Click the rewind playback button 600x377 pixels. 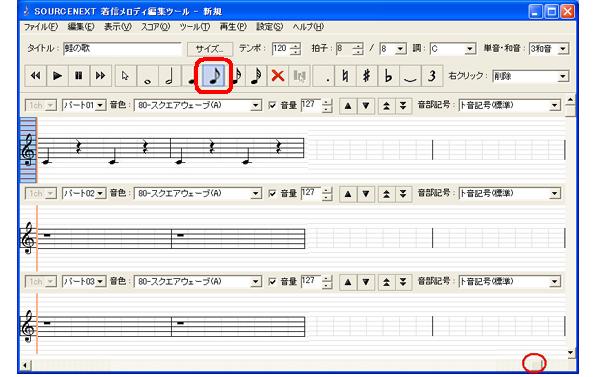[36, 76]
